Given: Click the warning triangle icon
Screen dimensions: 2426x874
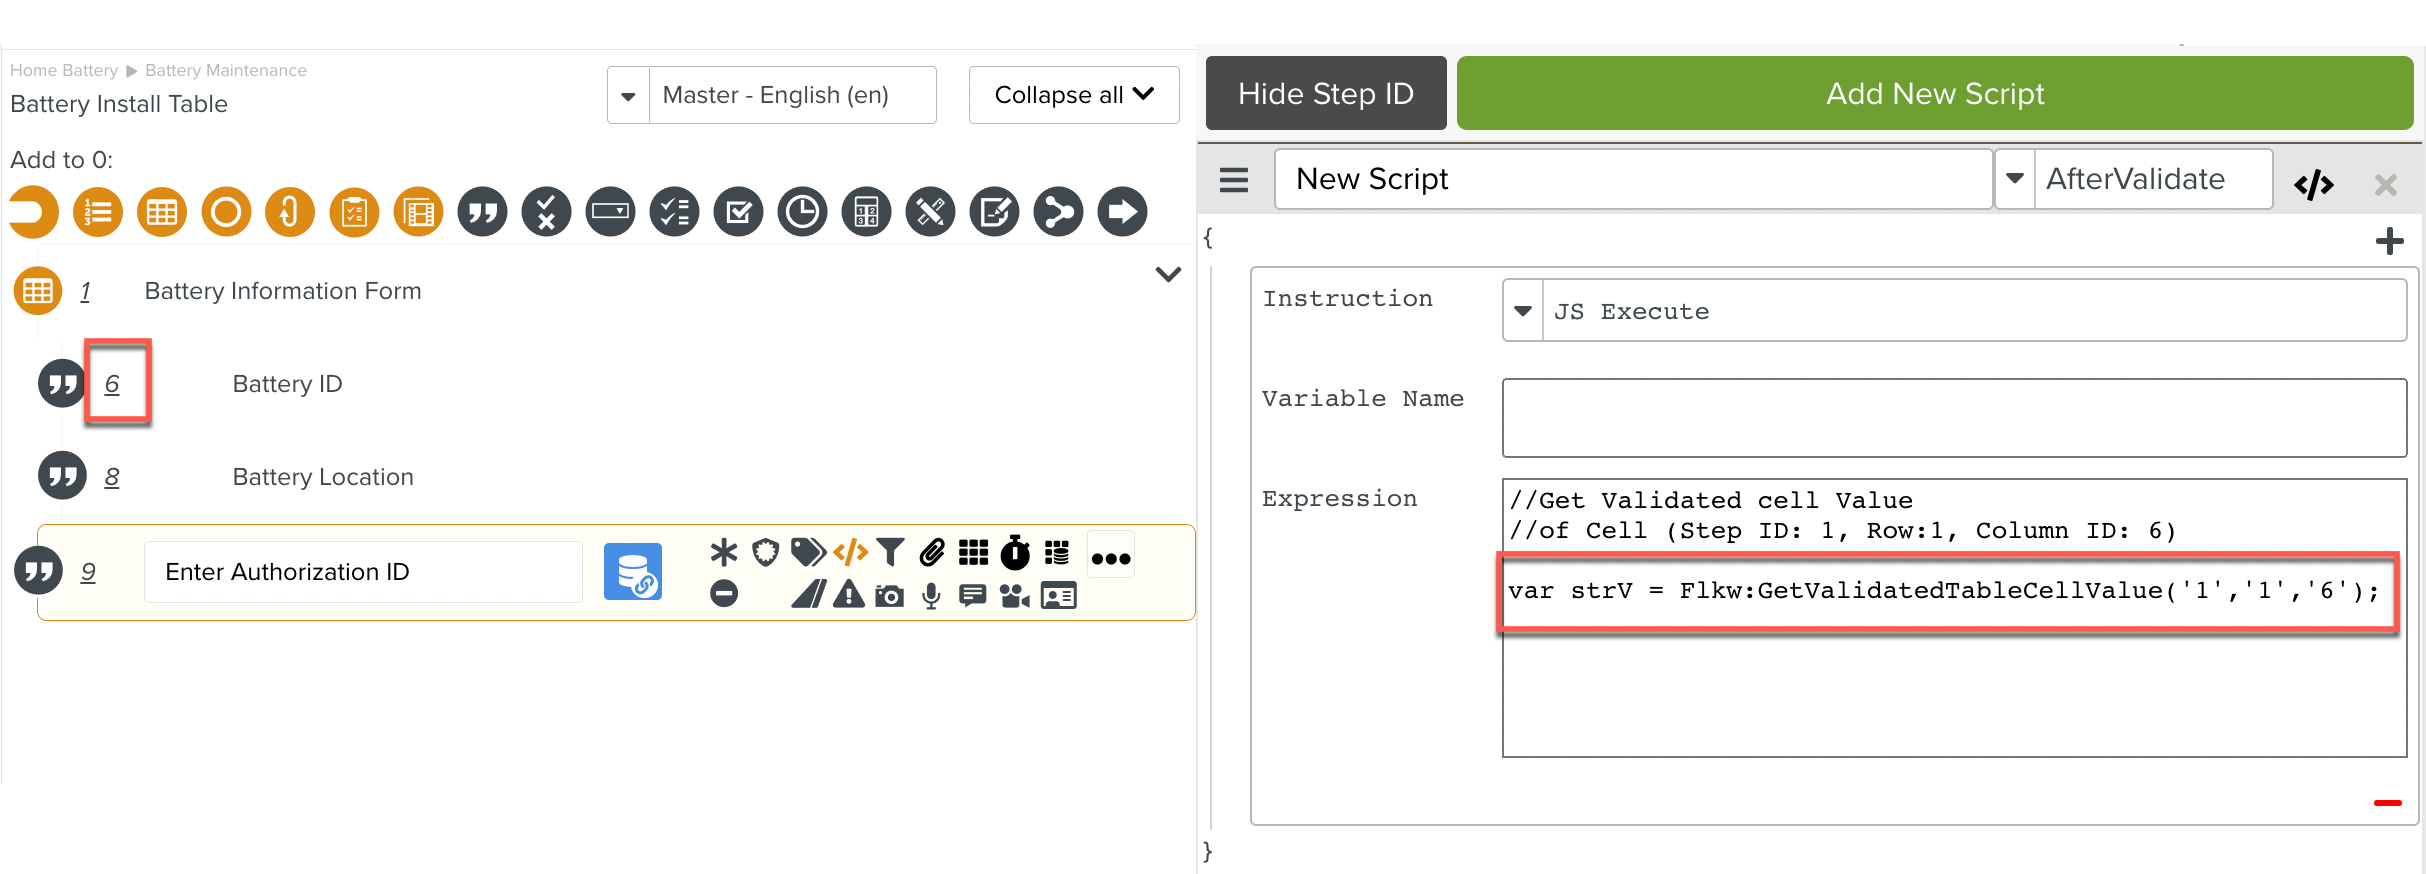Looking at the screenshot, I should (849, 596).
